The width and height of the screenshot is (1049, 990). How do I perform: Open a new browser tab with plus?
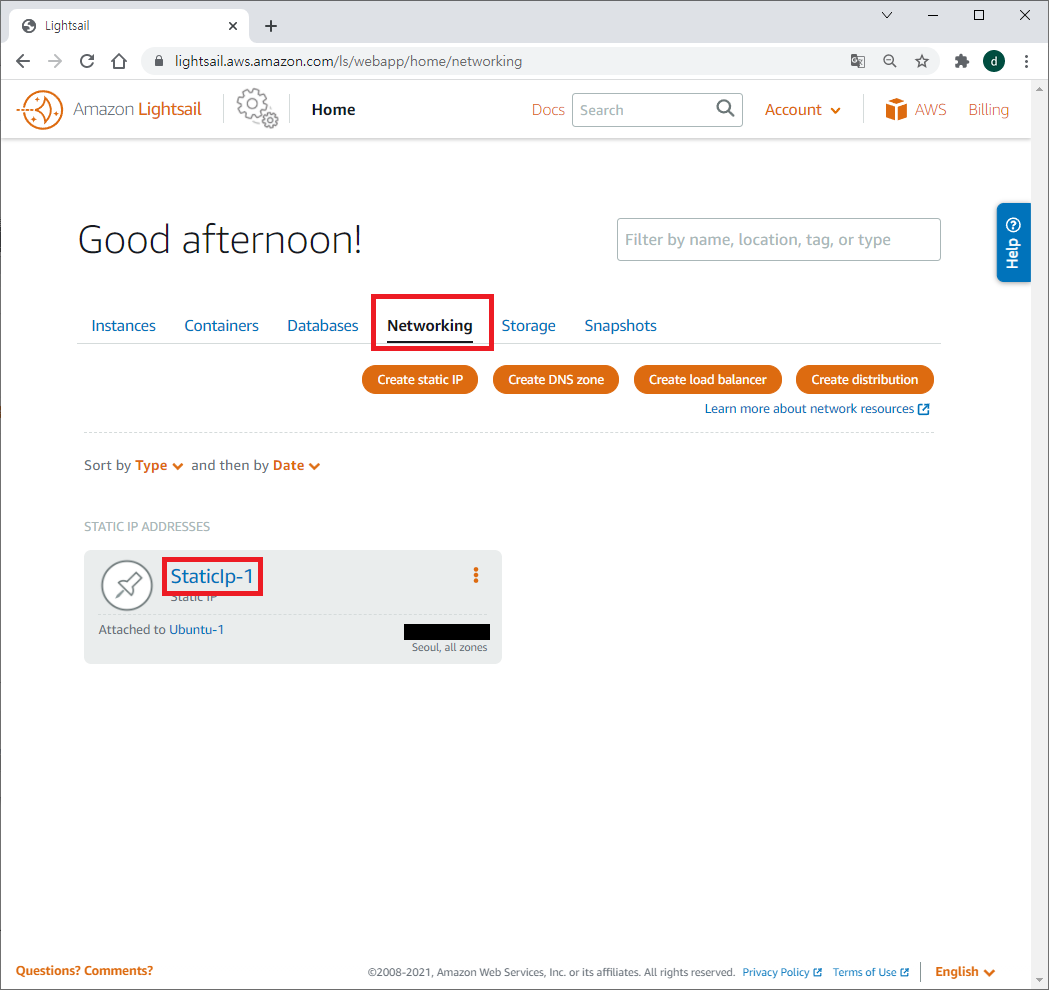tap(271, 26)
